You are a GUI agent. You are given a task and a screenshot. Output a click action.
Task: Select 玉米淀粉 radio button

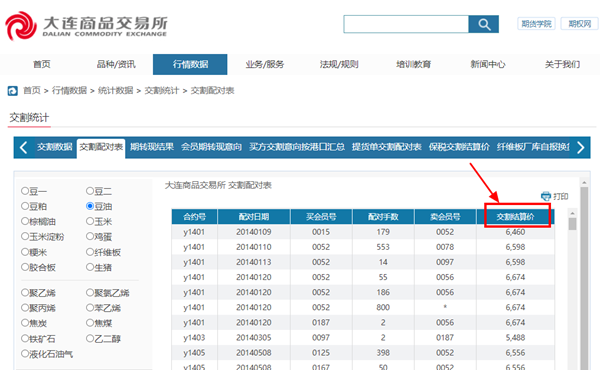coord(25,236)
